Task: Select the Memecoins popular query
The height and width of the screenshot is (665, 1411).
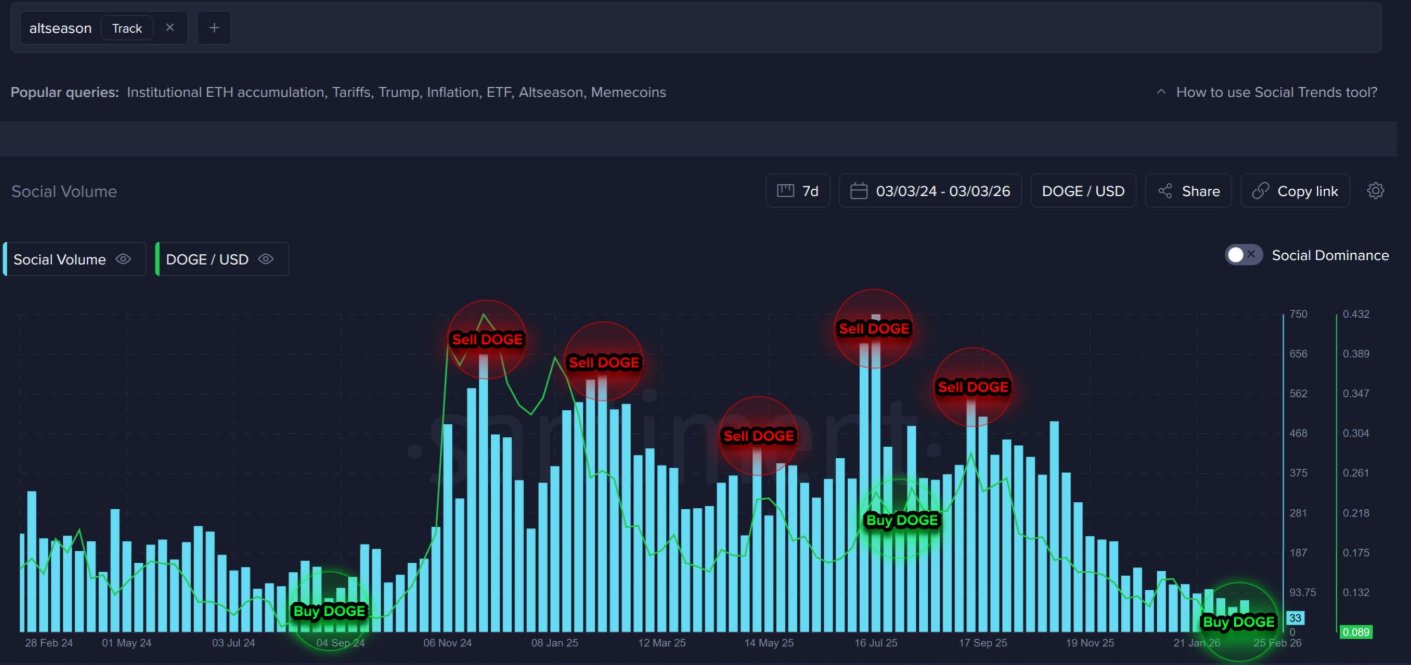Action: tap(628, 92)
